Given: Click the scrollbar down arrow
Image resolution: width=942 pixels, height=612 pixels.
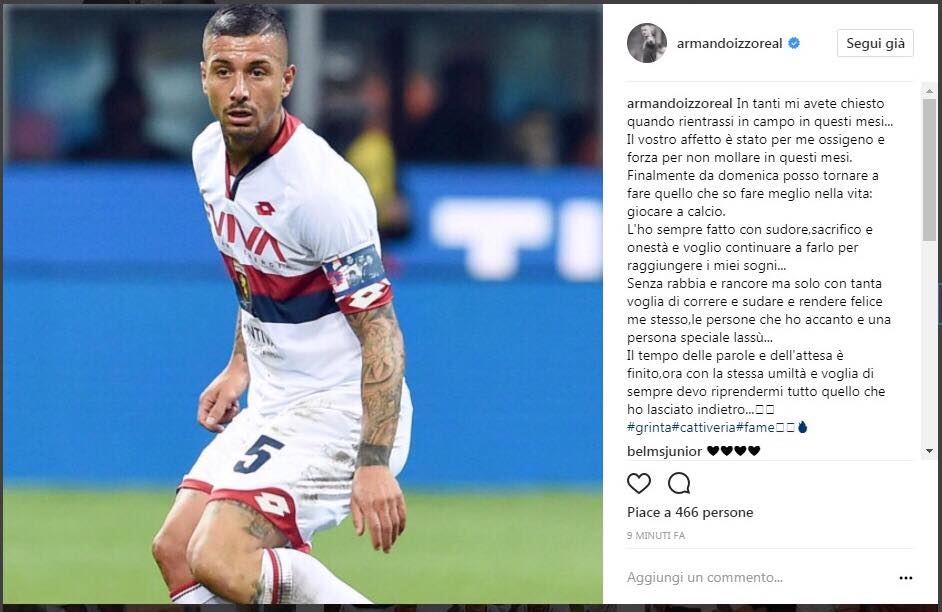Looking at the screenshot, I should pos(929,451).
